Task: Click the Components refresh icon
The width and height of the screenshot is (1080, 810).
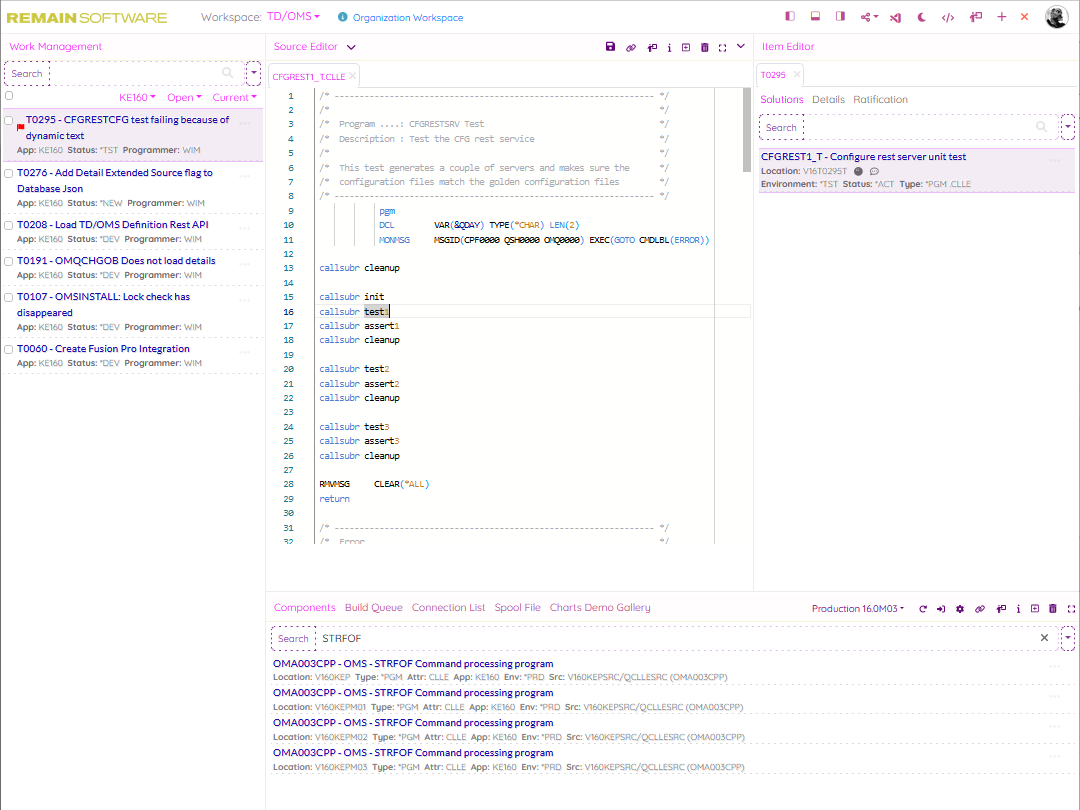Action: click(x=923, y=609)
